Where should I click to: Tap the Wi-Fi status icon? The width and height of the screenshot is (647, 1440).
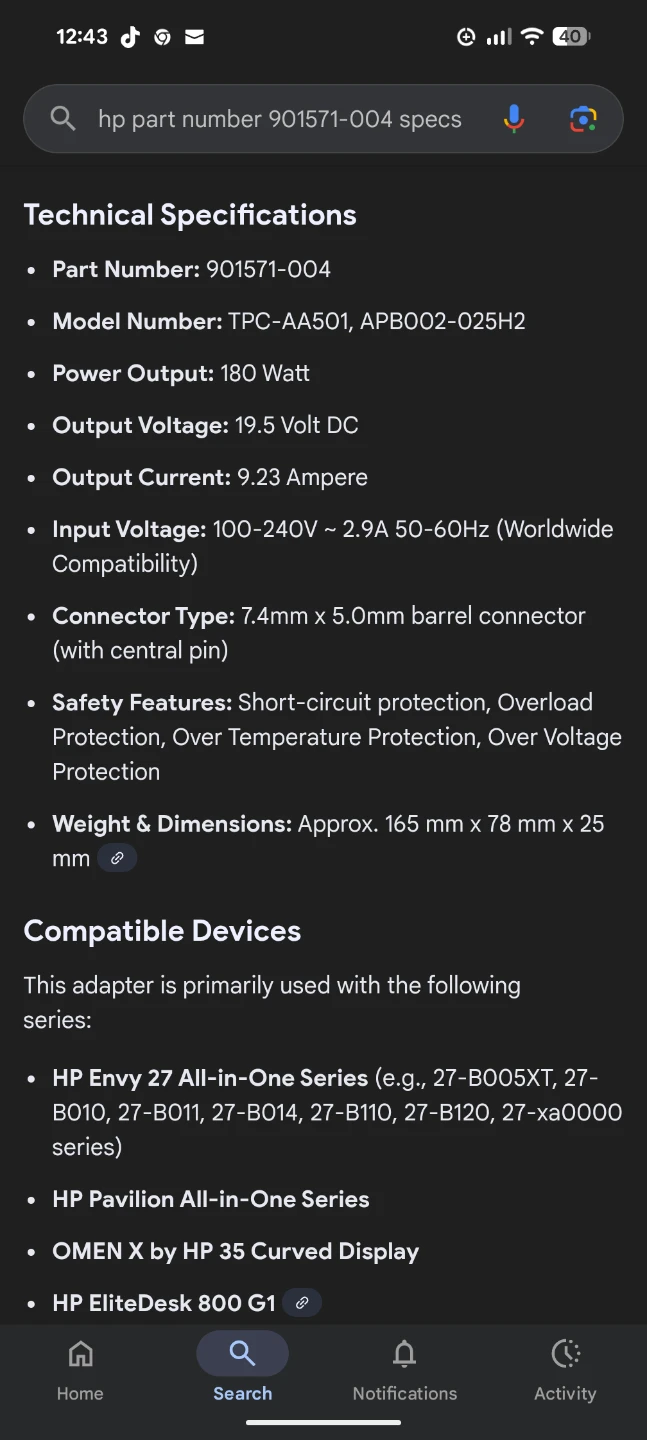tap(532, 37)
